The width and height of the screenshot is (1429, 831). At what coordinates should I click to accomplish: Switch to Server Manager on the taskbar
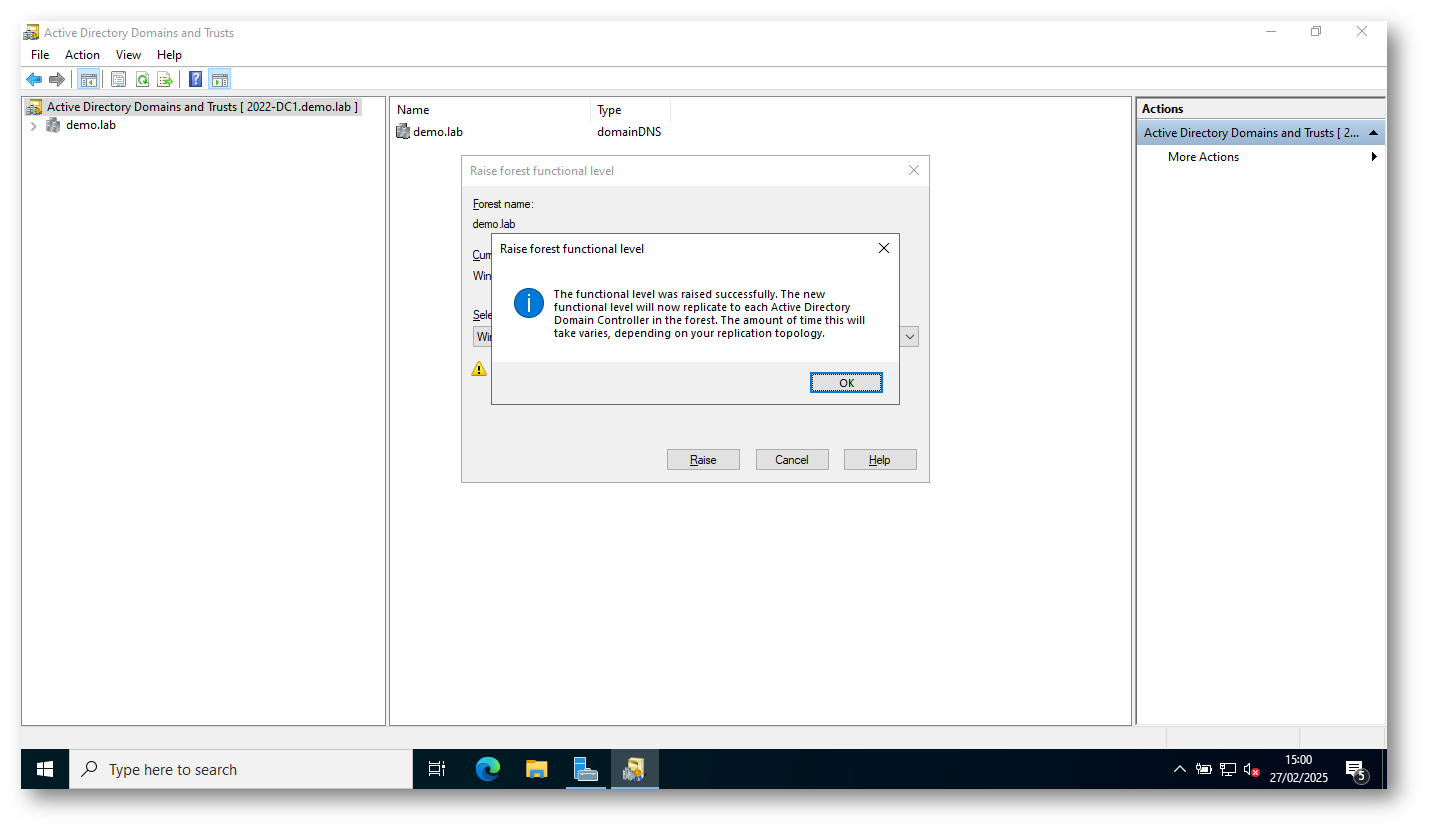(586, 769)
